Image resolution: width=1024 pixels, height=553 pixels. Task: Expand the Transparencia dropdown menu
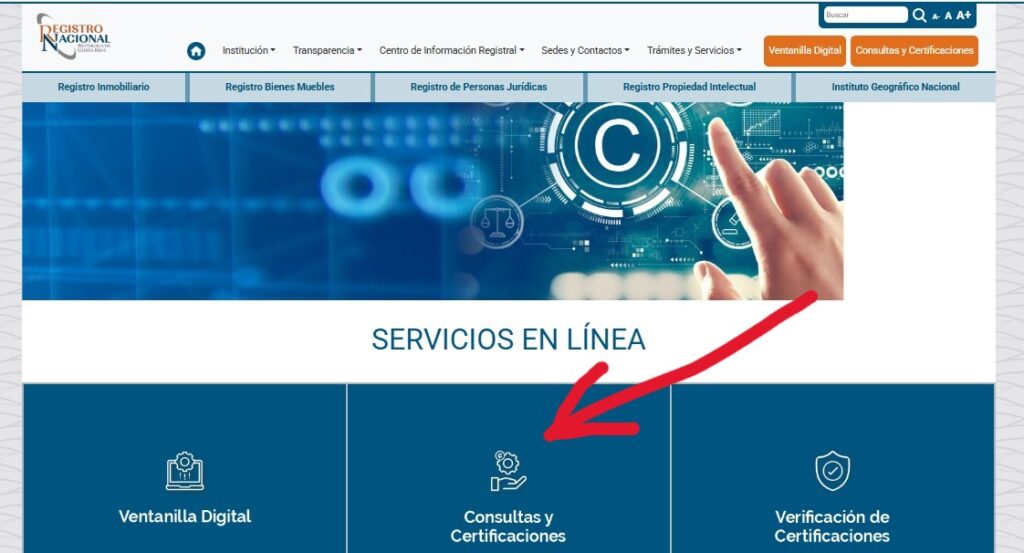tap(327, 50)
